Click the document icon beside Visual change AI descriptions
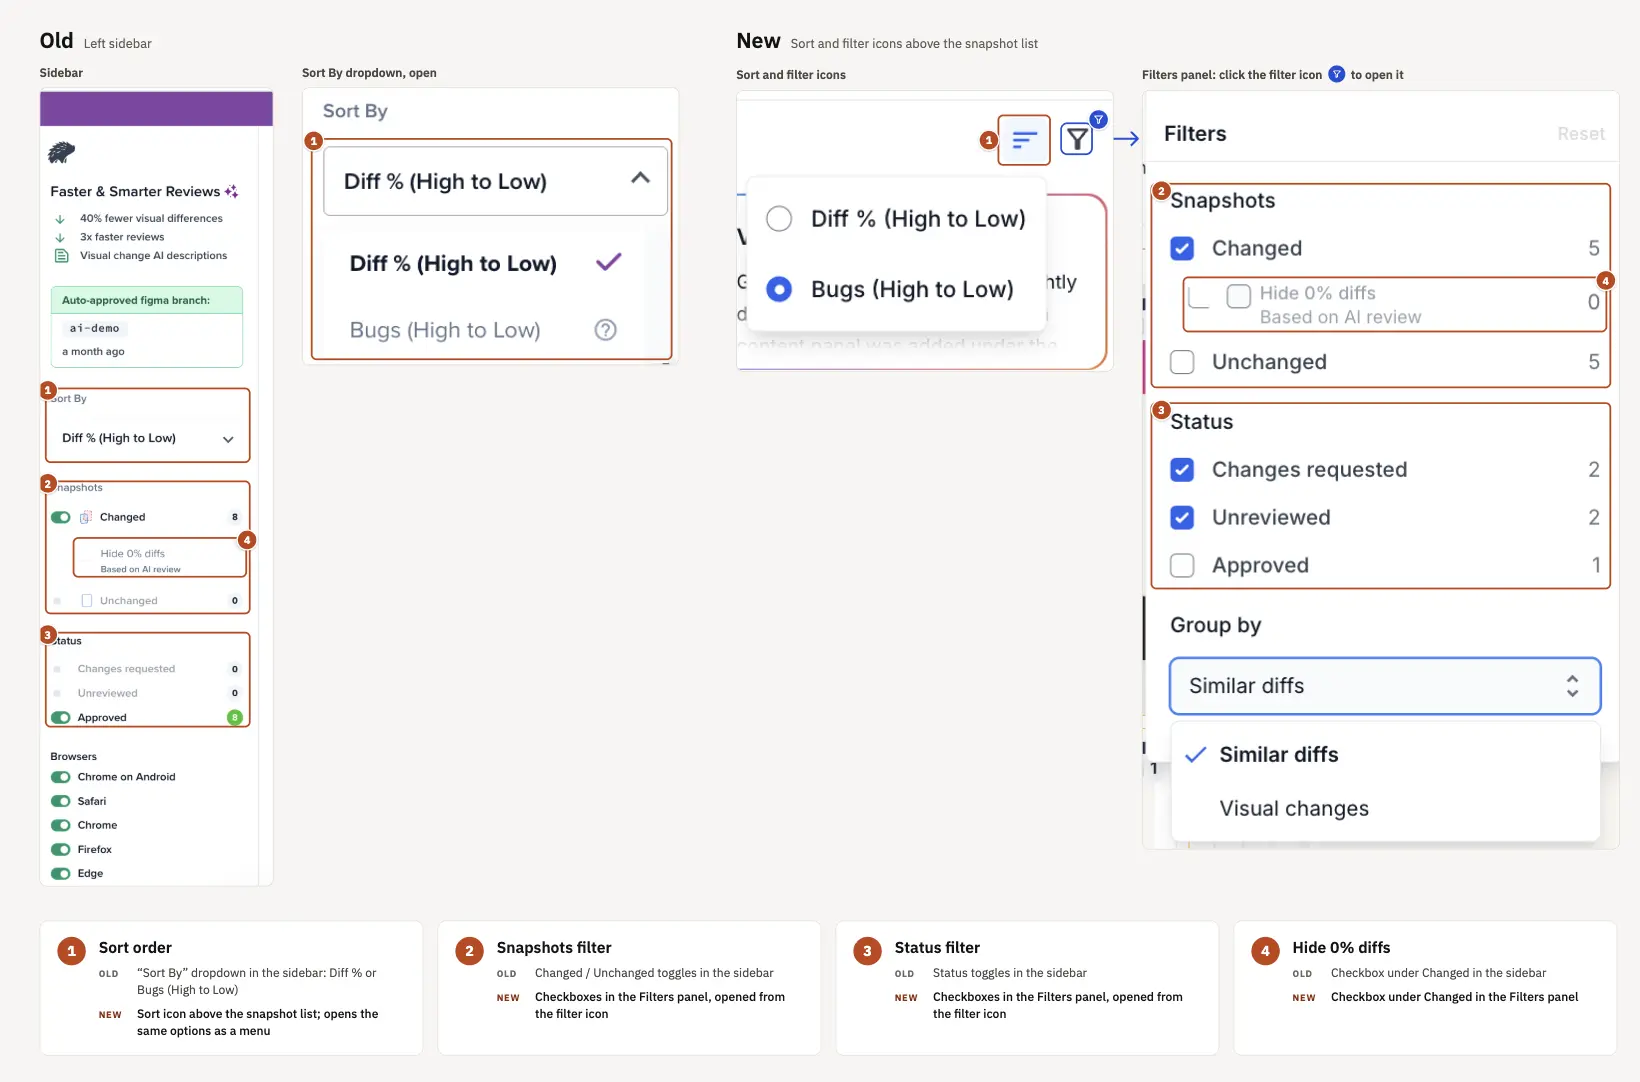This screenshot has height=1082, width=1640. (x=60, y=256)
